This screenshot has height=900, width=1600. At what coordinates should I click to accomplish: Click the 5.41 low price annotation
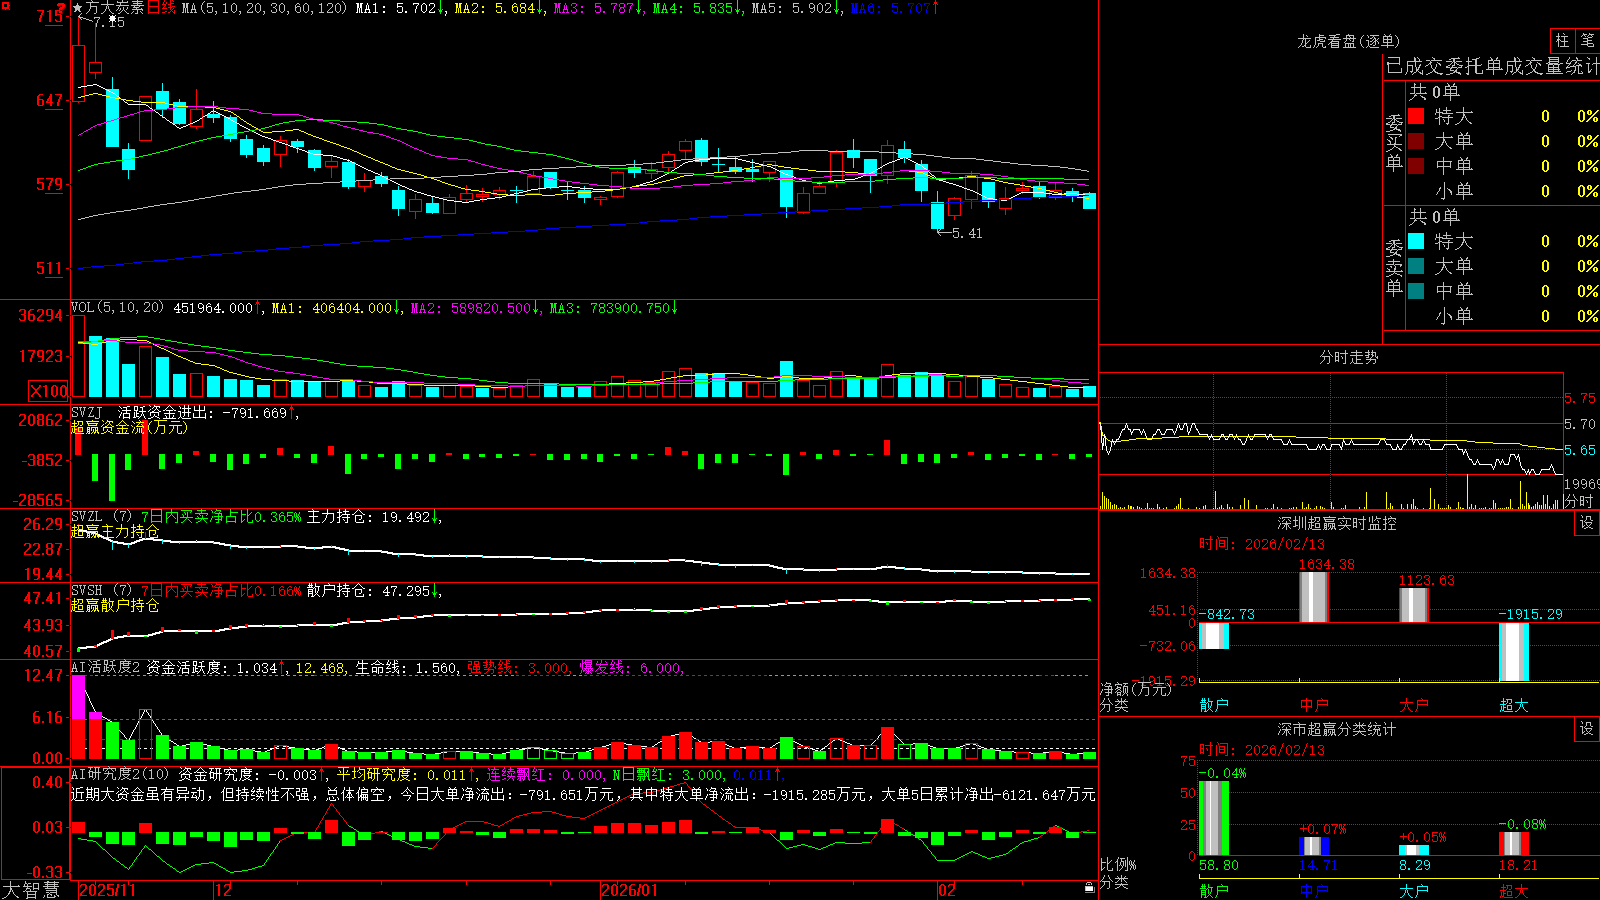pyautogui.click(x=966, y=233)
